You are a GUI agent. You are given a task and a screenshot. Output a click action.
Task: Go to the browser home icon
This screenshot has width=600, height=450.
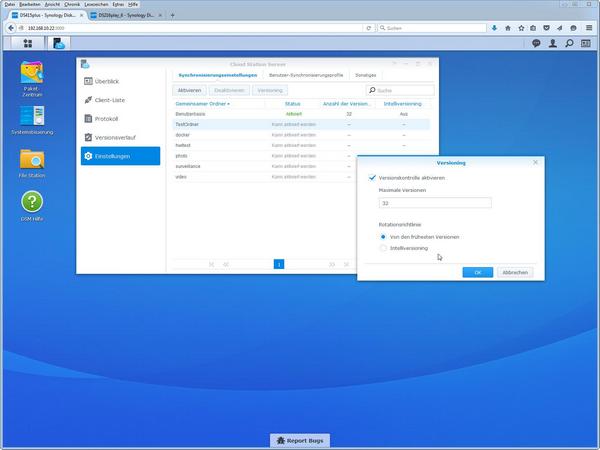(508, 28)
